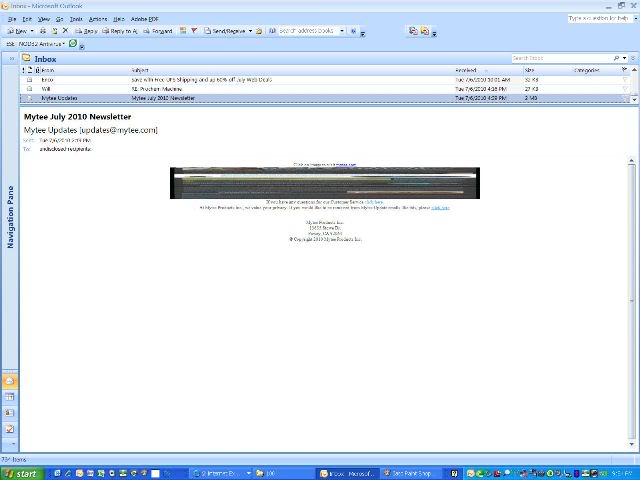Expand the Send/Receive dropdown arrow
The width and height of the screenshot is (640, 480).
250,31
